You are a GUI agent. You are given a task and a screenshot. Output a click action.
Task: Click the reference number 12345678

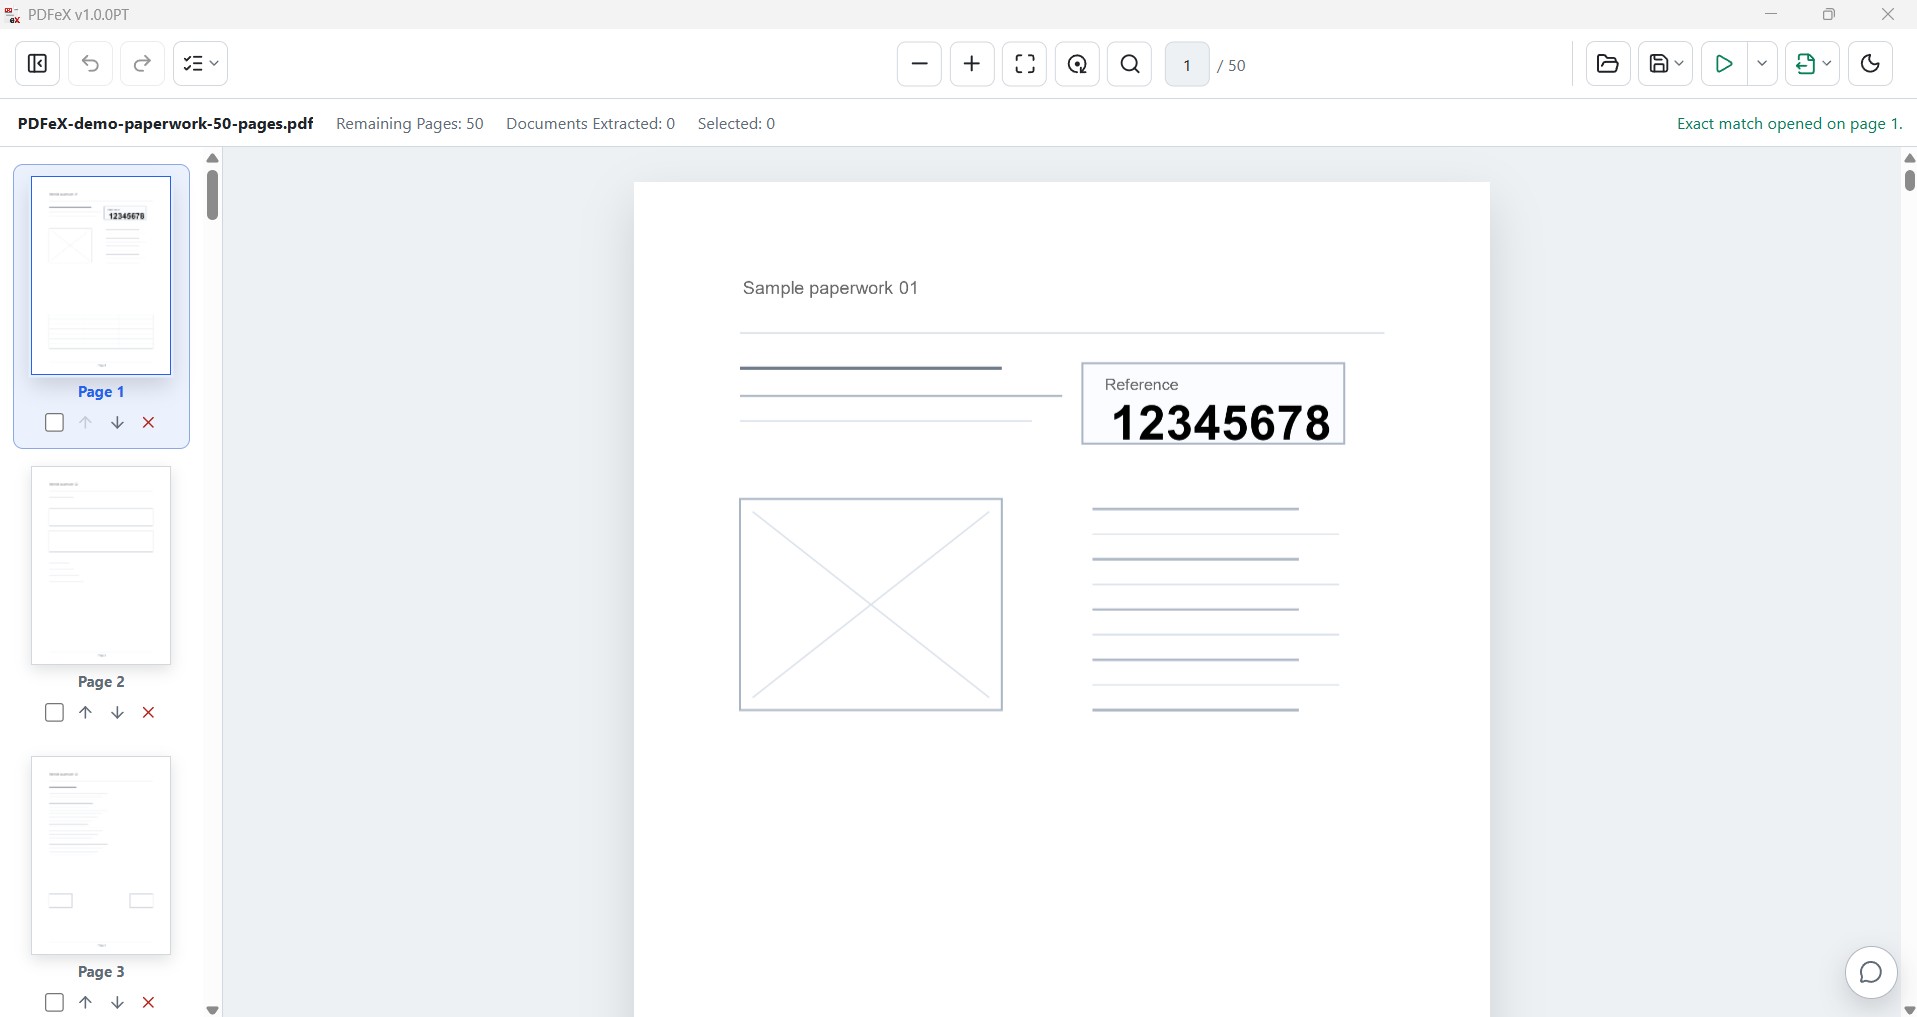[x=1221, y=423]
